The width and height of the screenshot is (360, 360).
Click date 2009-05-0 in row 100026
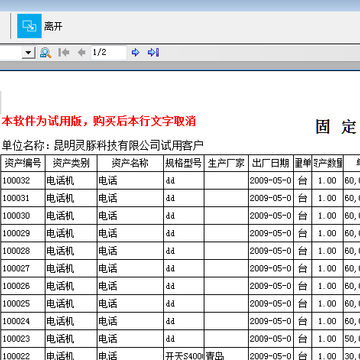click(271, 286)
